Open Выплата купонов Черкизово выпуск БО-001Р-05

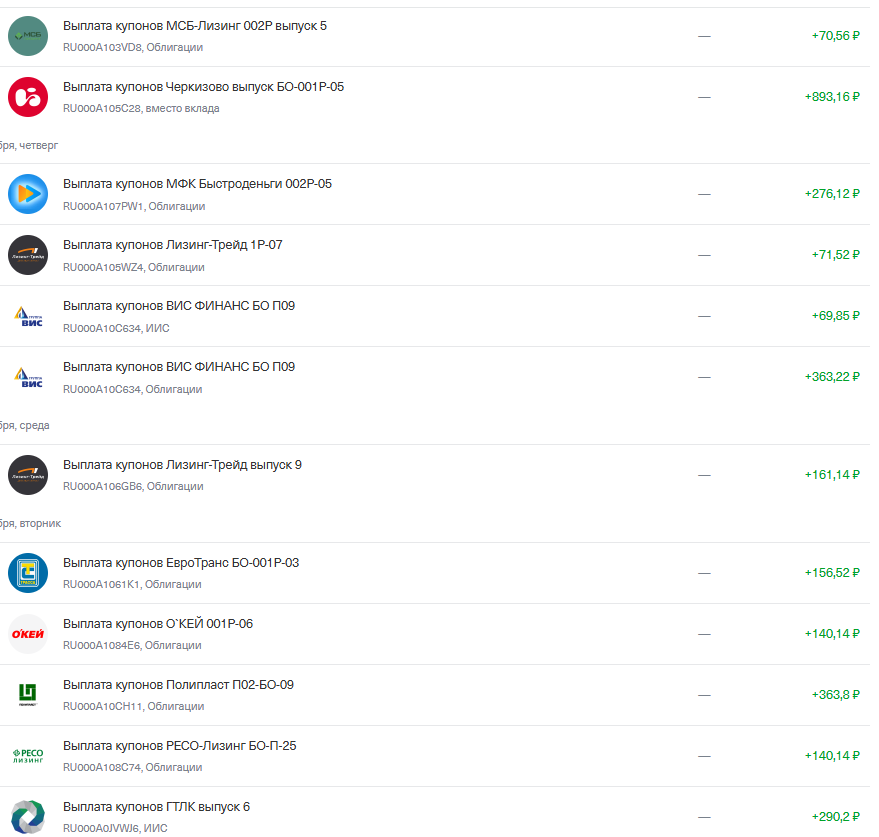coord(203,87)
